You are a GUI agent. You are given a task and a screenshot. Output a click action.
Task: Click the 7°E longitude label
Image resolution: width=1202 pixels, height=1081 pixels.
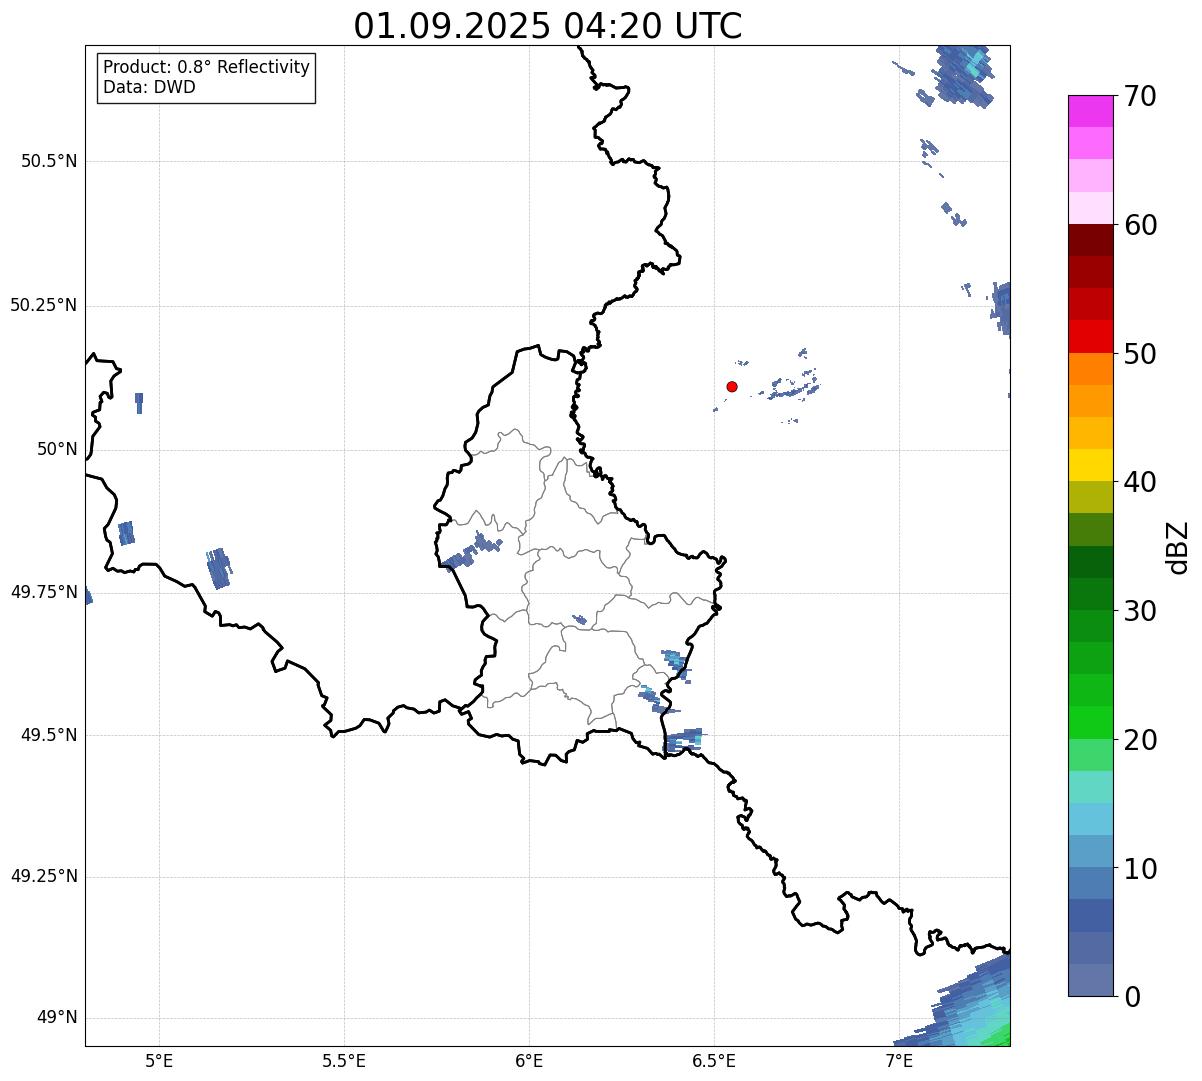(x=899, y=1061)
